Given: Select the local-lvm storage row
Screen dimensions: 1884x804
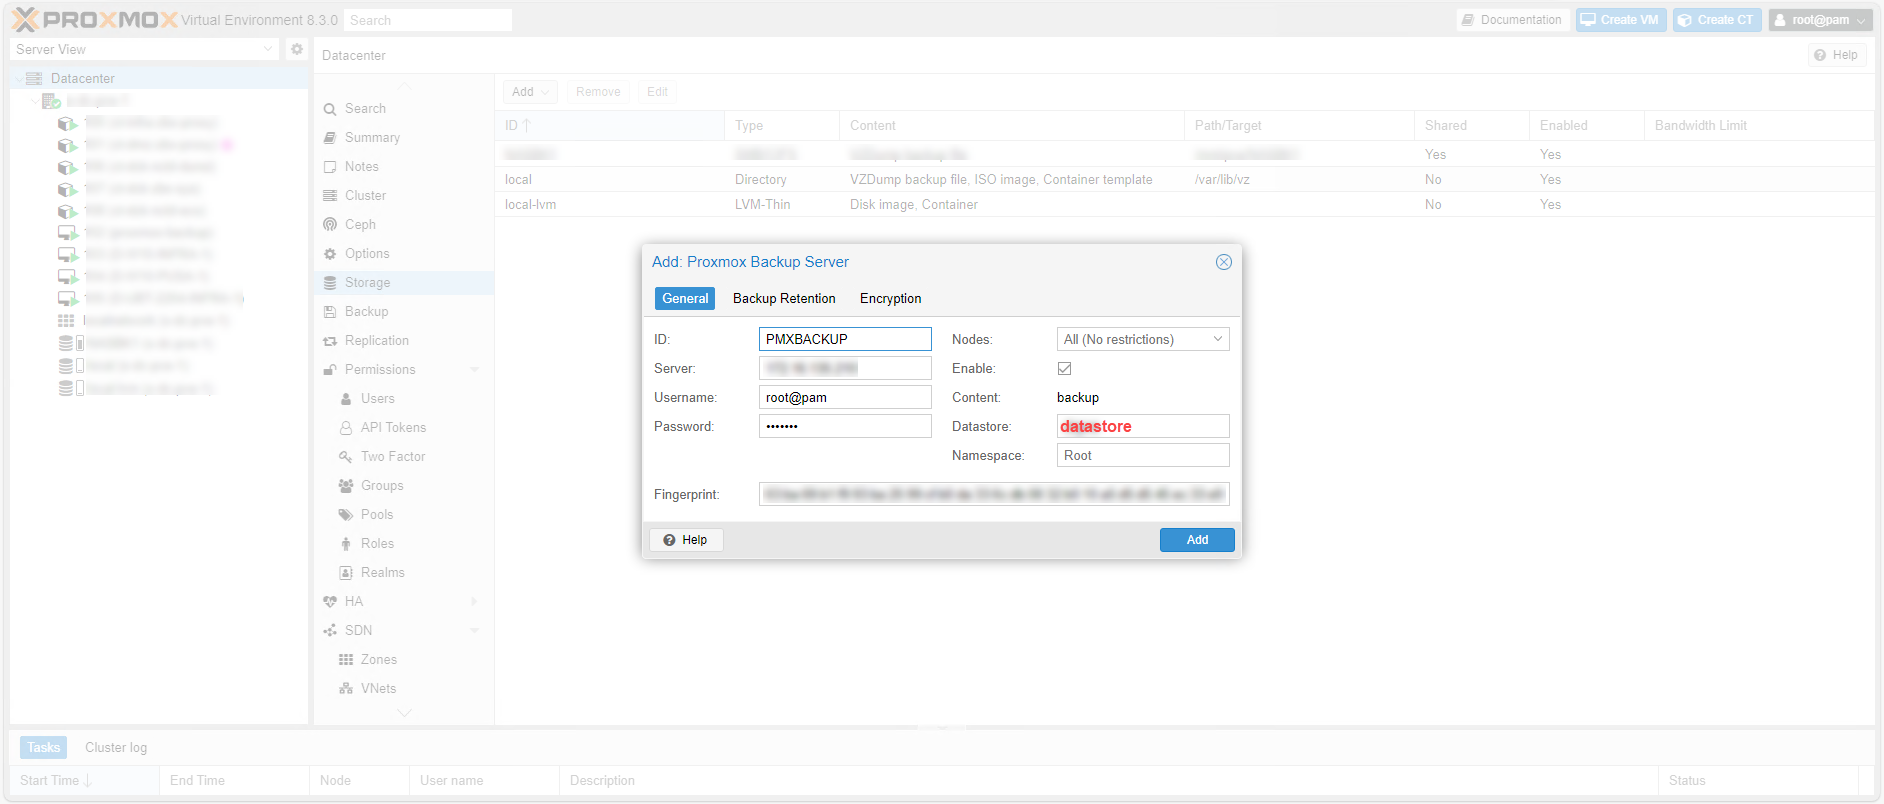Looking at the screenshot, I should [1184, 204].
